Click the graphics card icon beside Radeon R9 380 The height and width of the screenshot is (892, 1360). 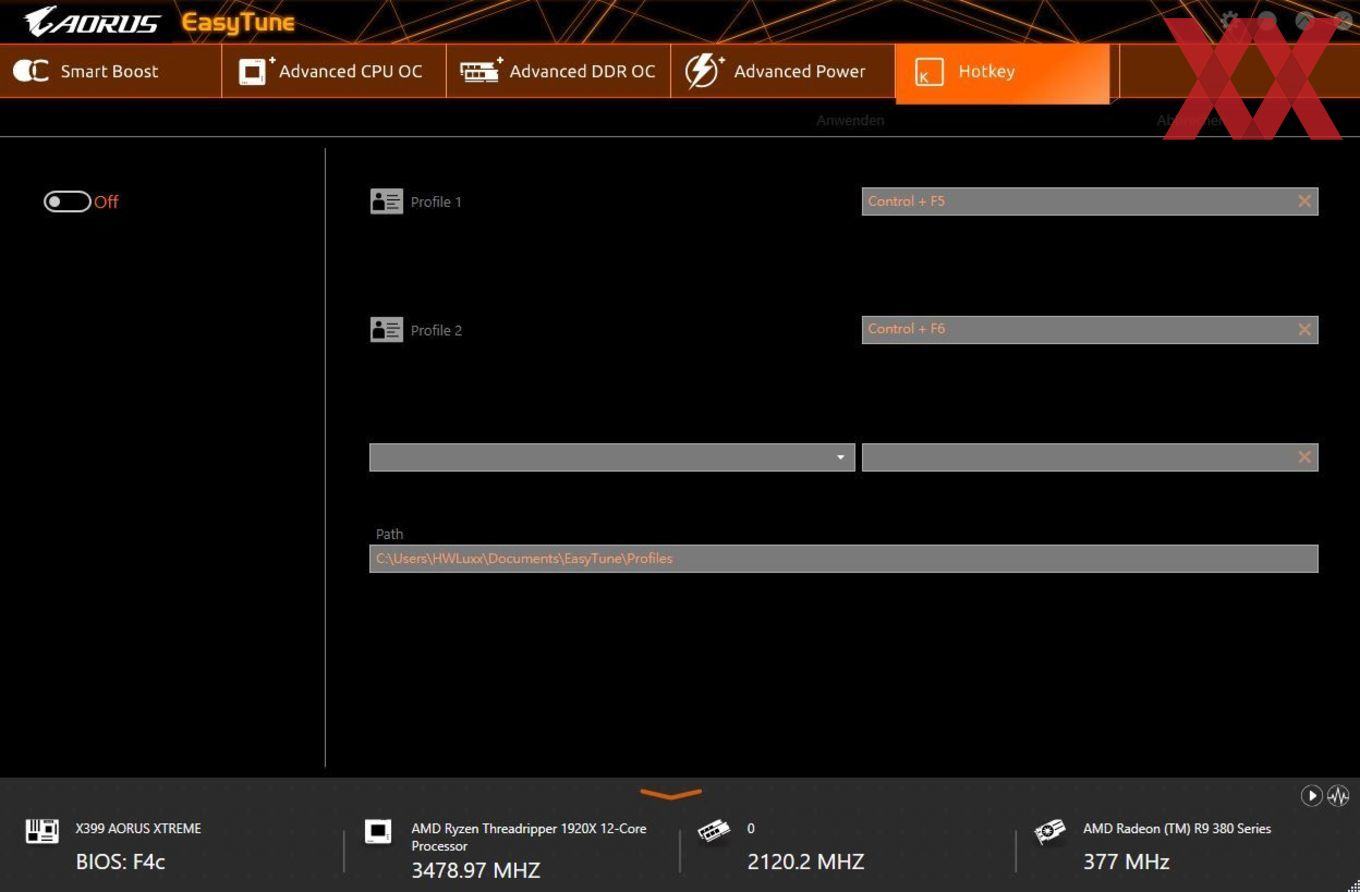point(1050,832)
